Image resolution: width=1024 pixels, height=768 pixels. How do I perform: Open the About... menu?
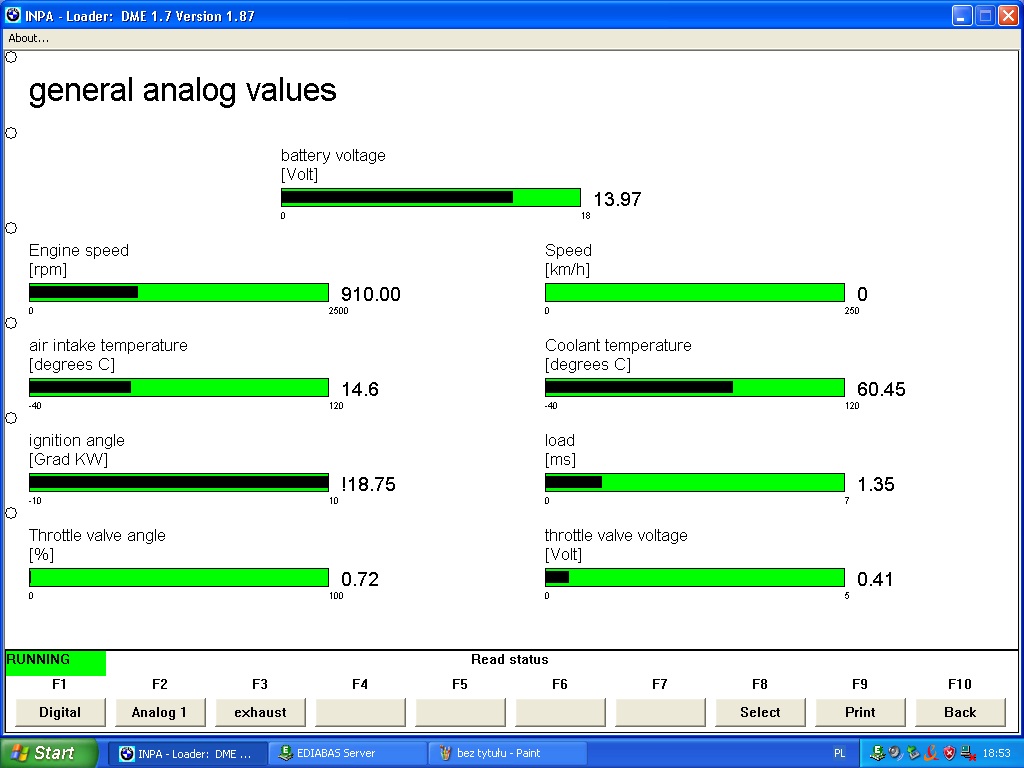click(x=28, y=38)
